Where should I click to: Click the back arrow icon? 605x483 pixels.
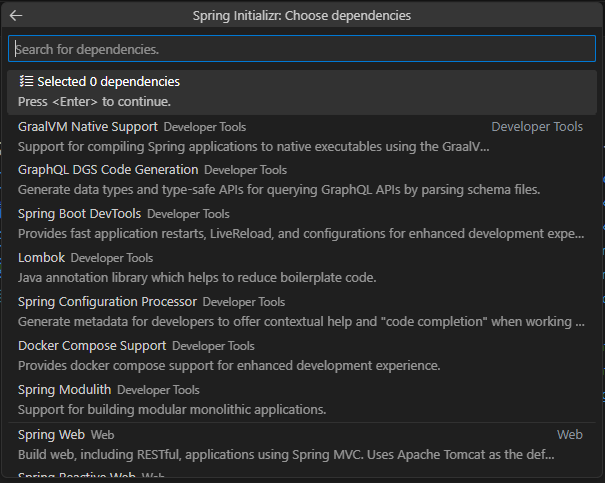pyautogui.click(x=16, y=16)
